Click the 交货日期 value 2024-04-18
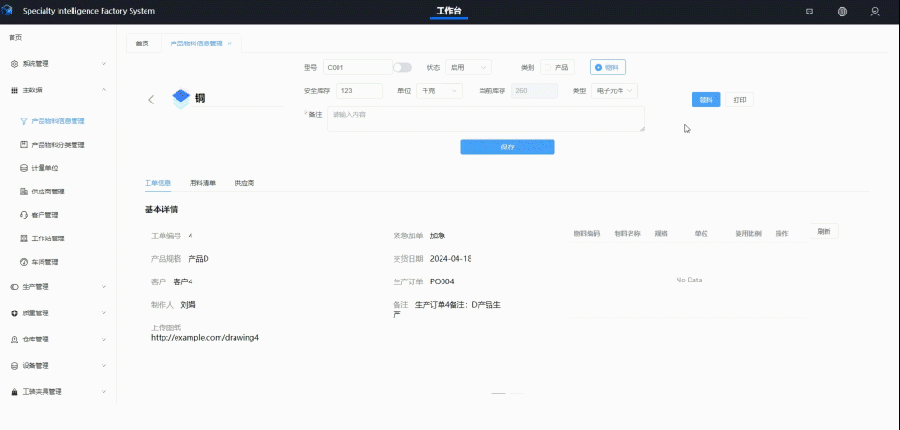 coord(451,259)
